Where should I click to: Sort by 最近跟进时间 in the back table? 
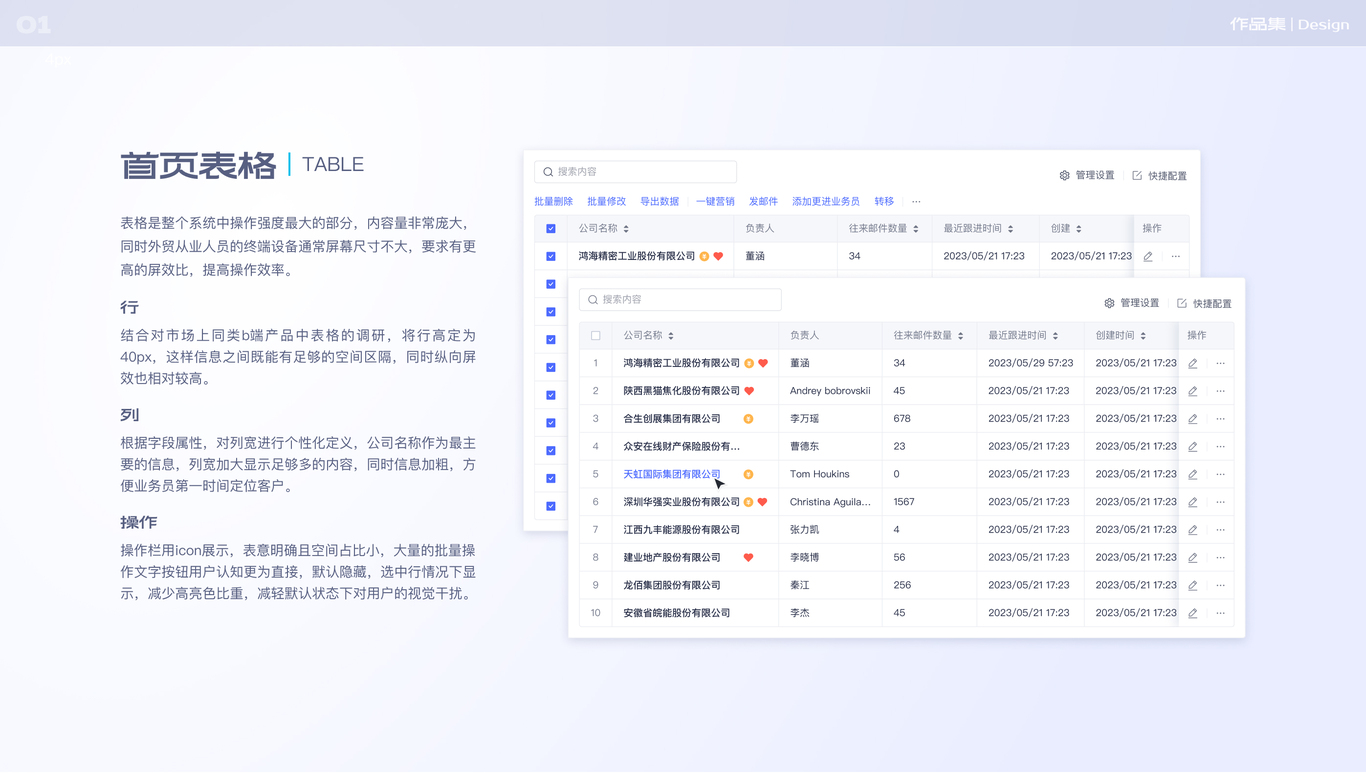tap(1010, 229)
